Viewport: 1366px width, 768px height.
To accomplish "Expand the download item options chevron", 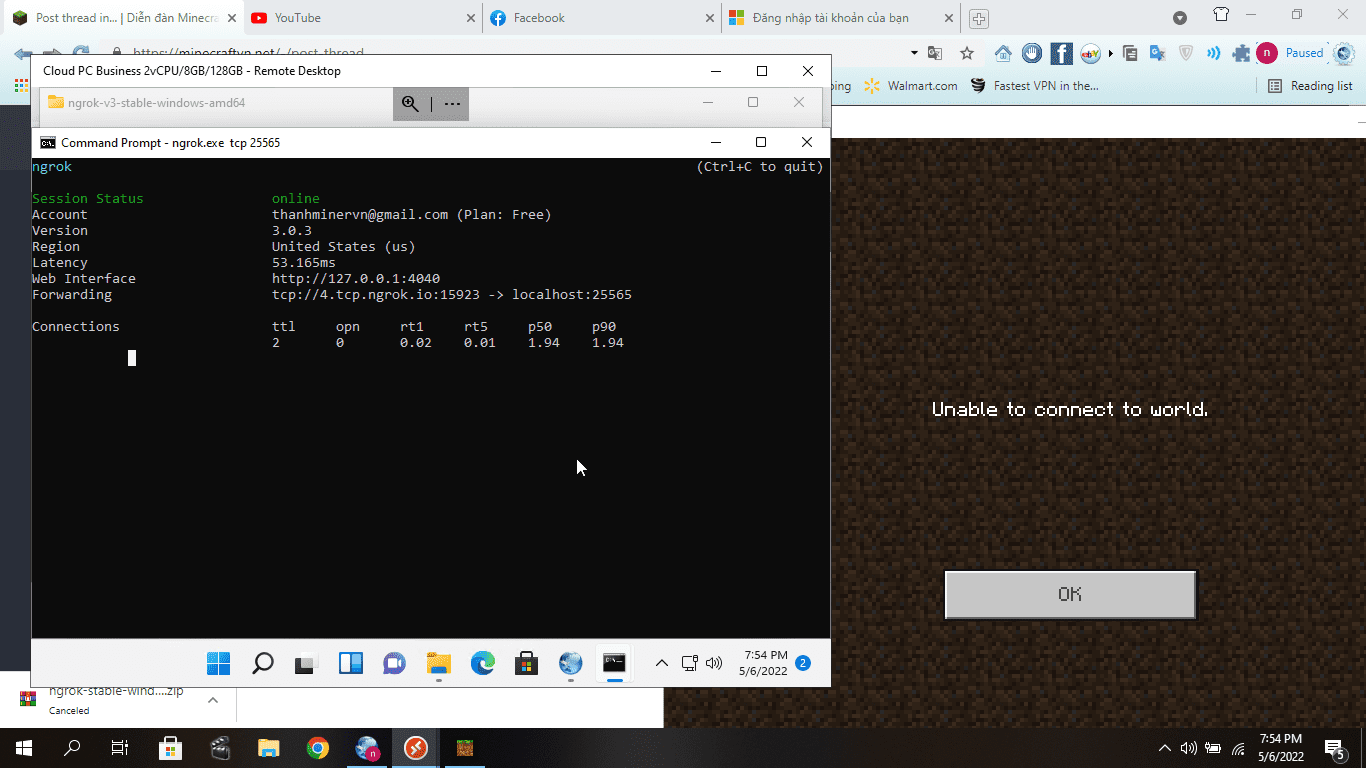I will (213, 700).
